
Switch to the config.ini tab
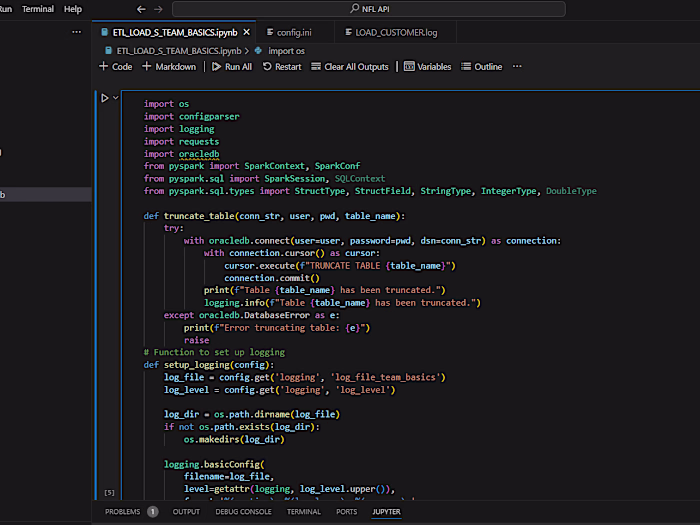(x=292, y=32)
